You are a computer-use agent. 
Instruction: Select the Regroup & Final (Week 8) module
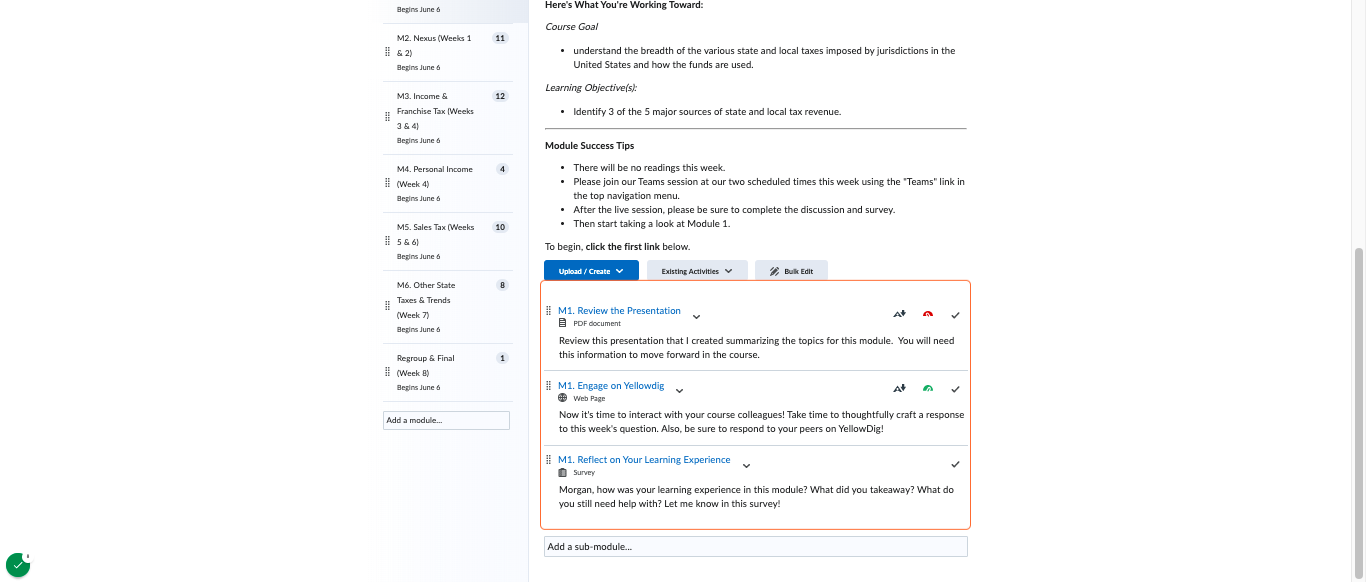(x=448, y=372)
